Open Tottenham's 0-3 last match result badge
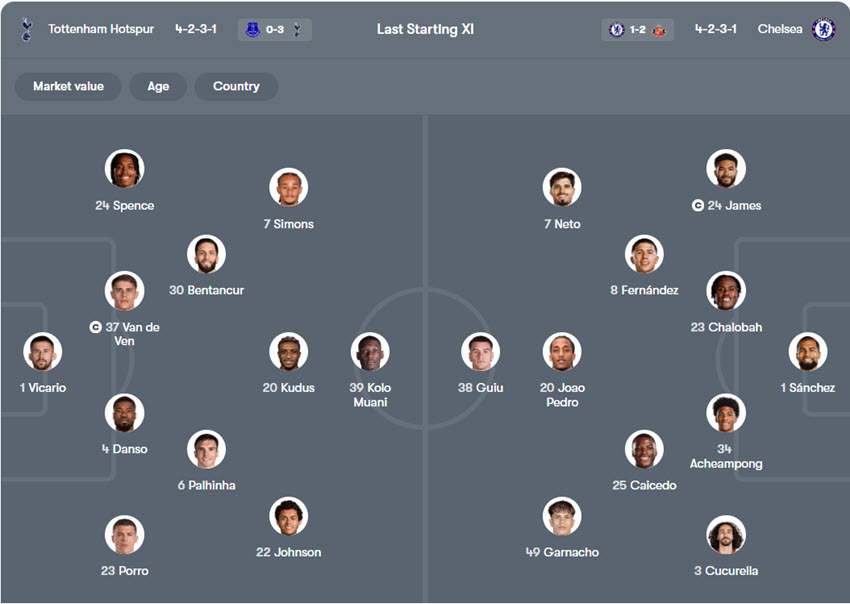This screenshot has height=604, width=850. (x=275, y=30)
